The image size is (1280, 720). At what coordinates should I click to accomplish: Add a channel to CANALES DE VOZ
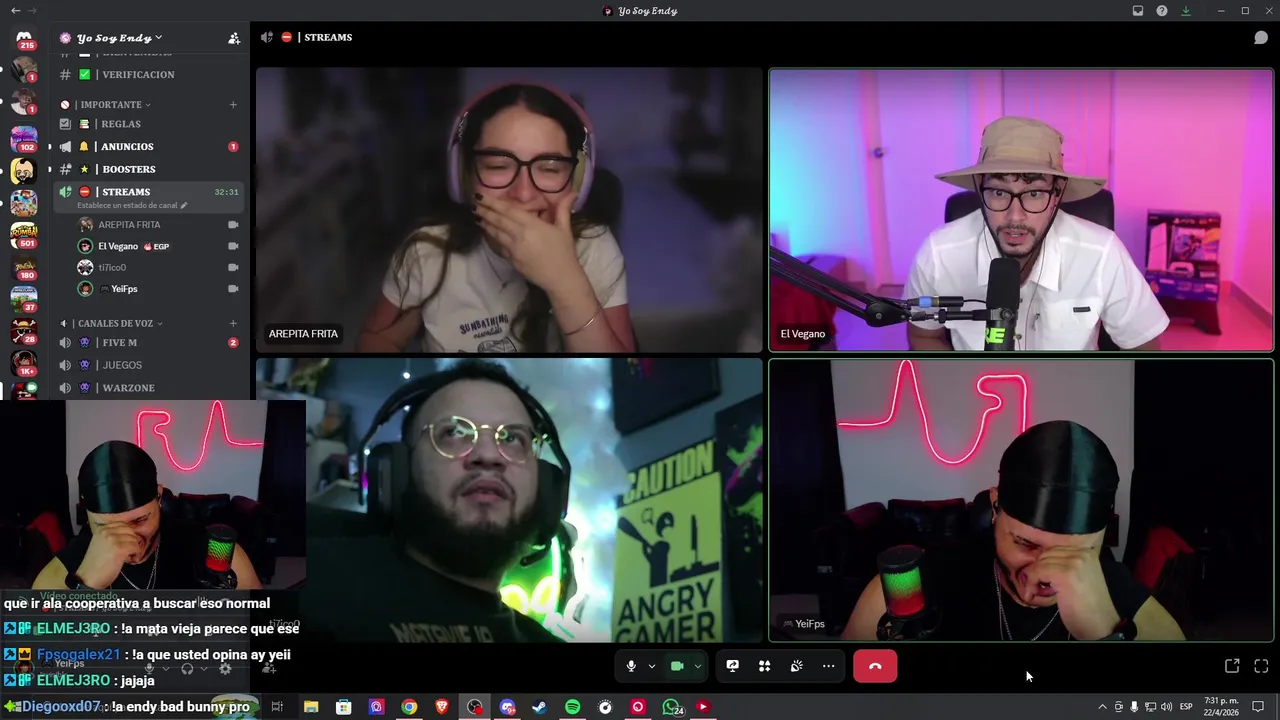pyautogui.click(x=233, y=323)
